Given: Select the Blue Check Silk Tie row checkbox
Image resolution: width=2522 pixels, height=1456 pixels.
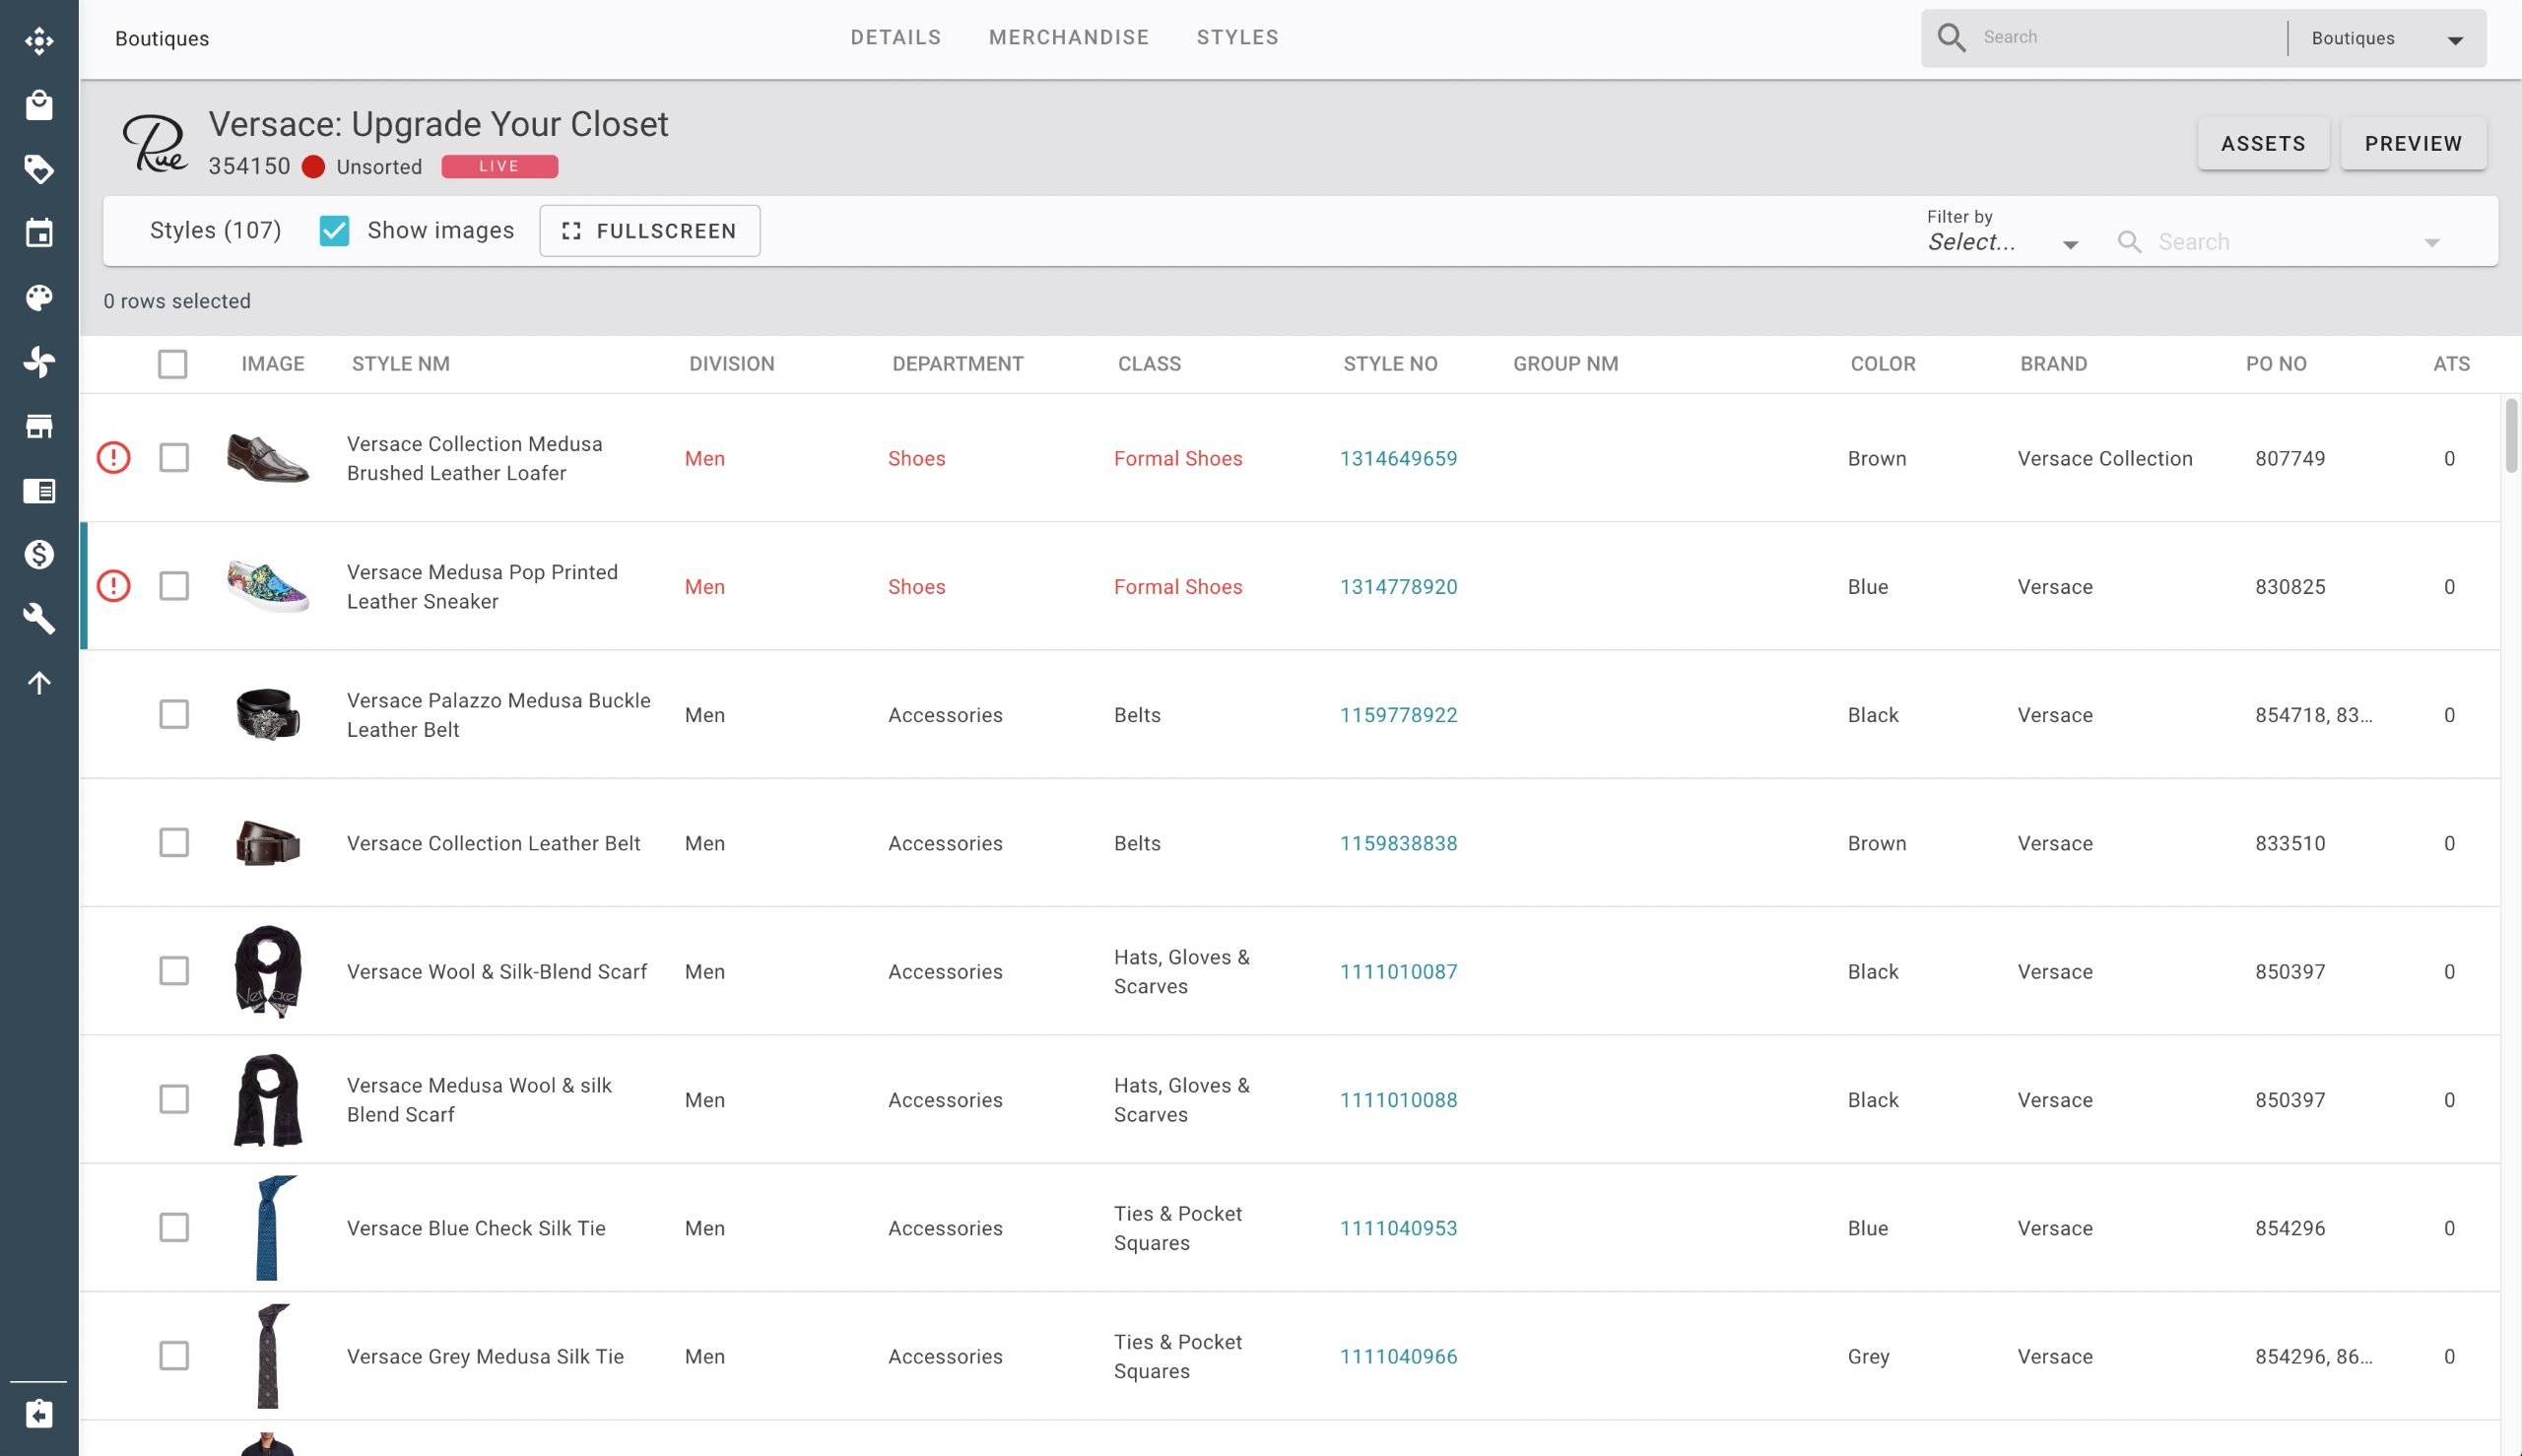Looking at the screenshot, I should (x=174, y=1227).
